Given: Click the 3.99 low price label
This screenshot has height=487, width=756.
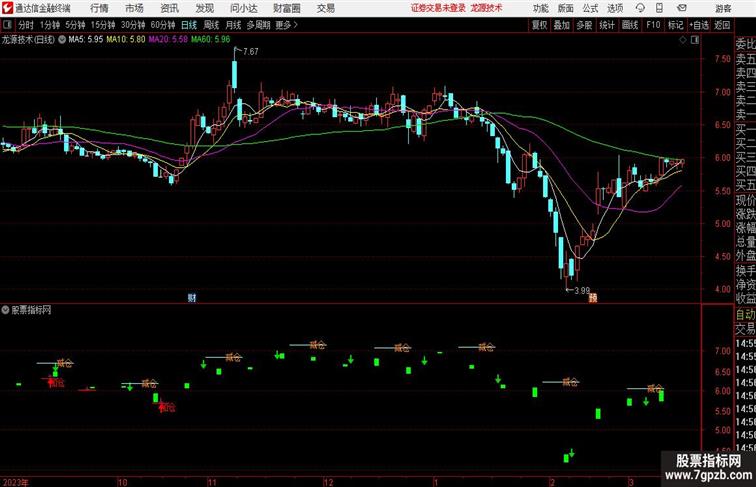Looking at the screenshot, I should point(582,291).
